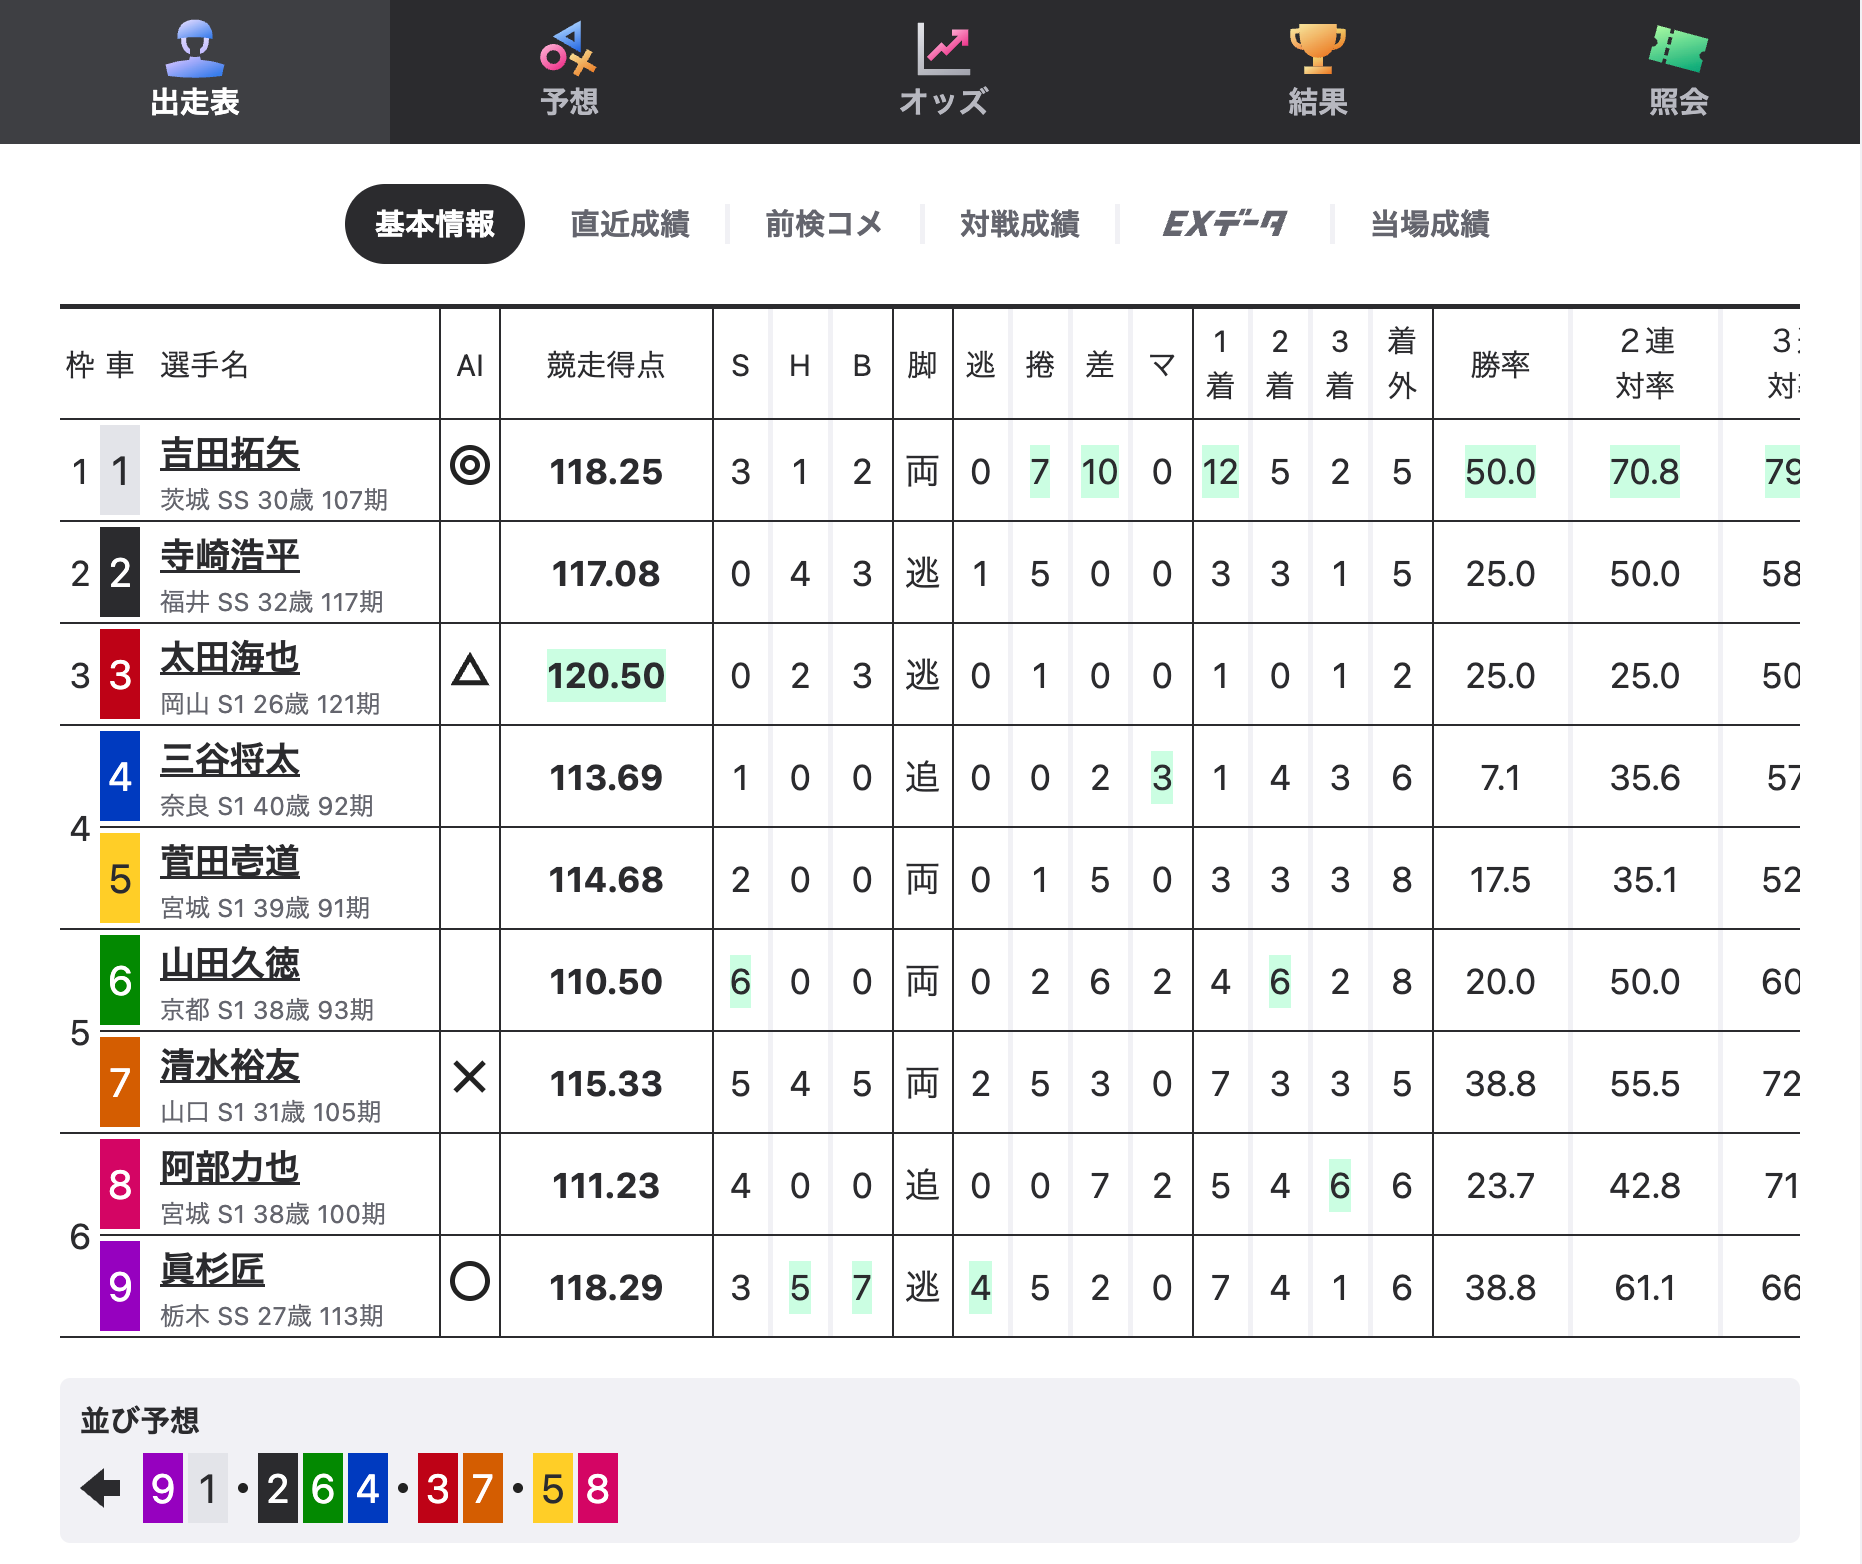The image size is (1862, 1564).
Task: Click the highlighted win rate 50.0
Action: [1500, 471]
